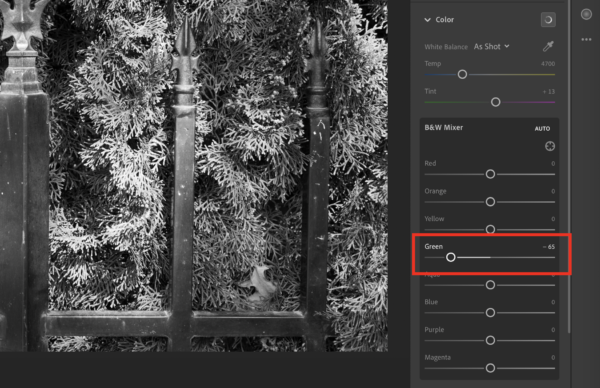This screenshot has height=388, width=600.
Task: Click the B&W Mixer heading
Action: [443, 127]
